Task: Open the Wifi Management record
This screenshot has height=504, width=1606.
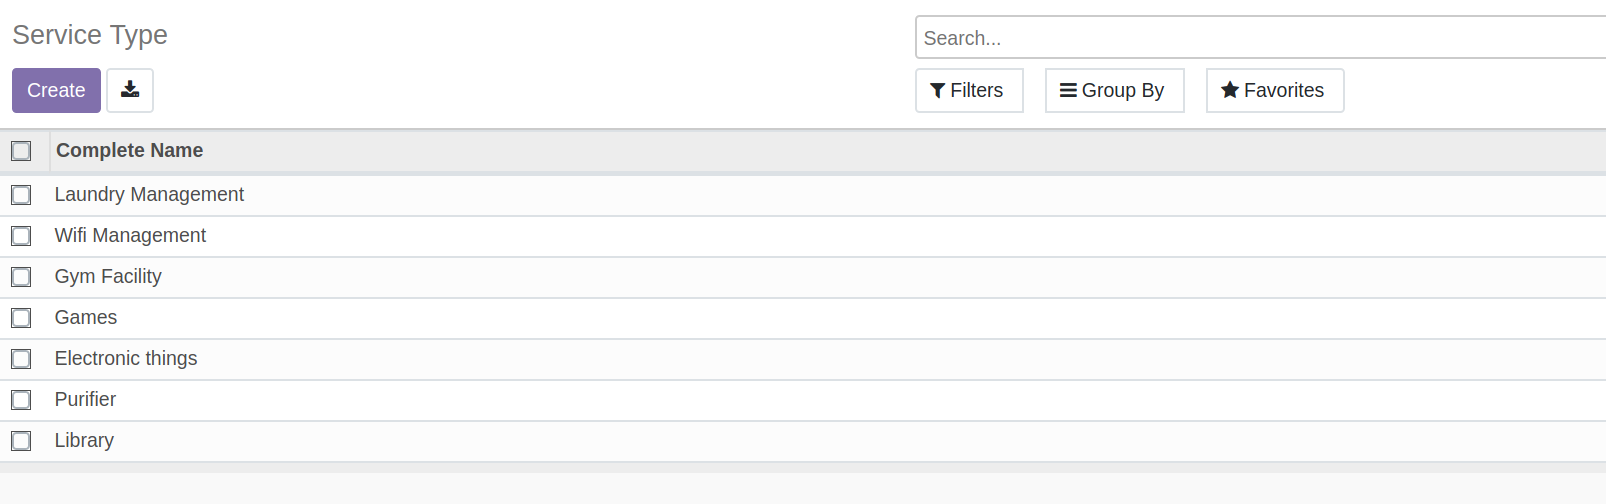Action: pyautogui.click(x=130, y=235)
